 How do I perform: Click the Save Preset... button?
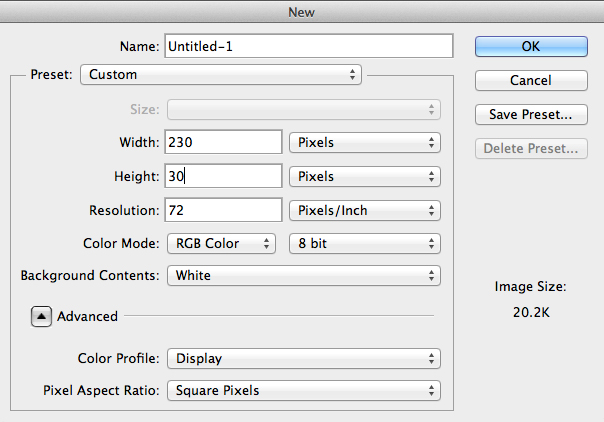[531, 114]
